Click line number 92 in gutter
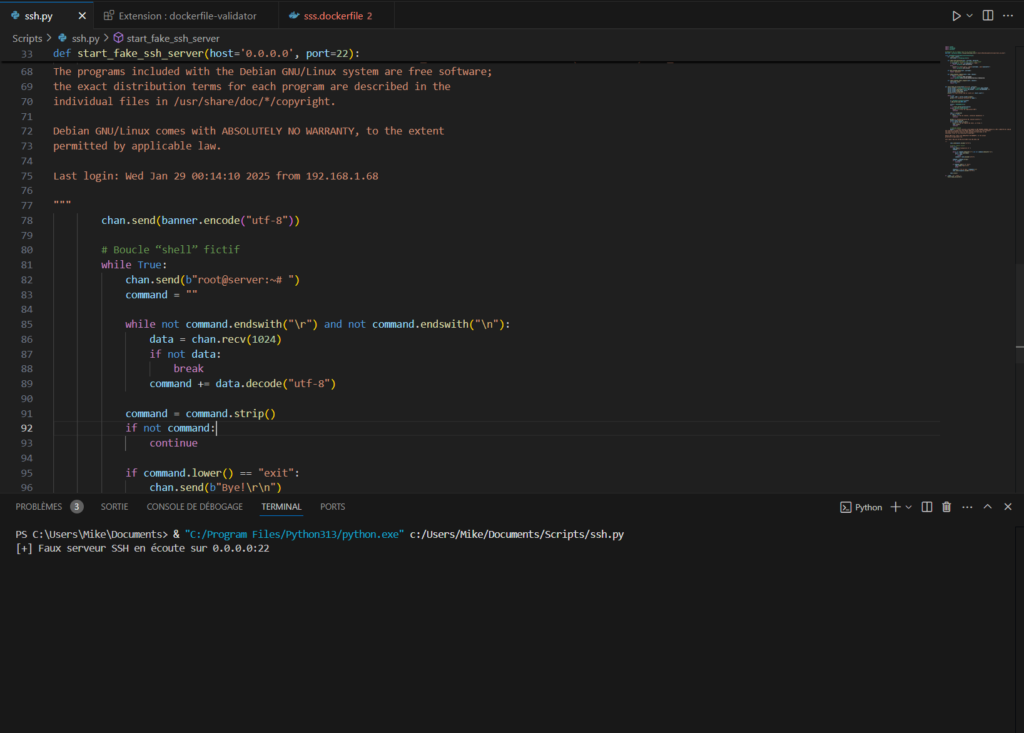The image size is (1024, 733). pos(26,429)
